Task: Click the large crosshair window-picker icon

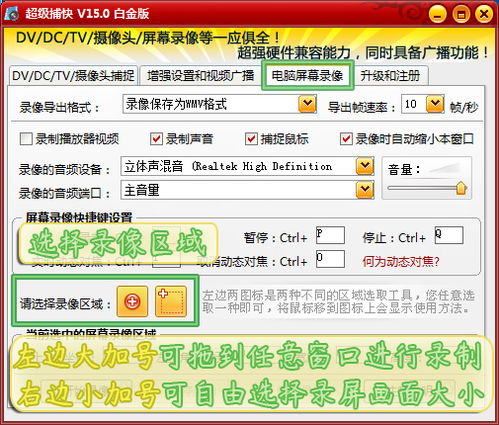Action: click(x=132, y=302)
